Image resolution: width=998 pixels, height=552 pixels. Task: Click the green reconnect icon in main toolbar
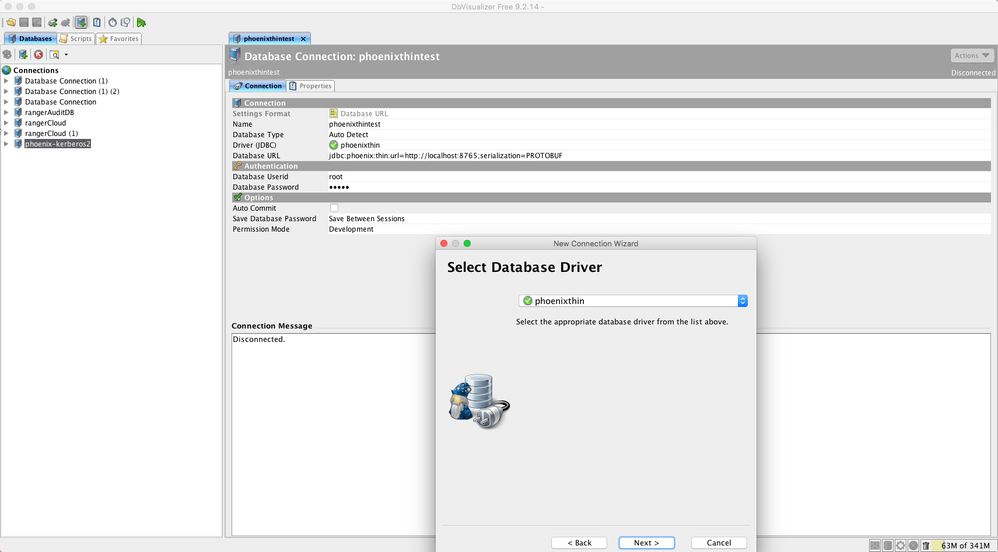(x=52, y=22)
